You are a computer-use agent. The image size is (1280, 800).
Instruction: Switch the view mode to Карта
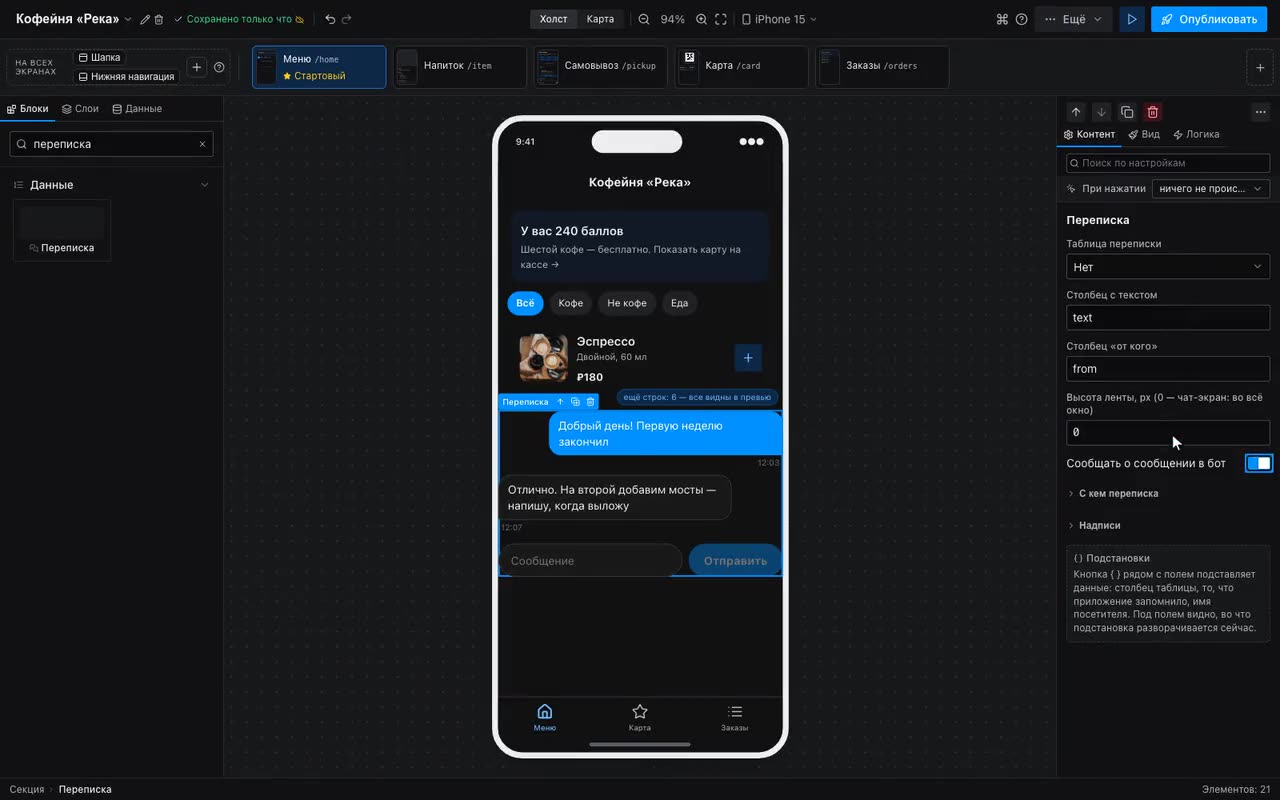tap(600, 19)
